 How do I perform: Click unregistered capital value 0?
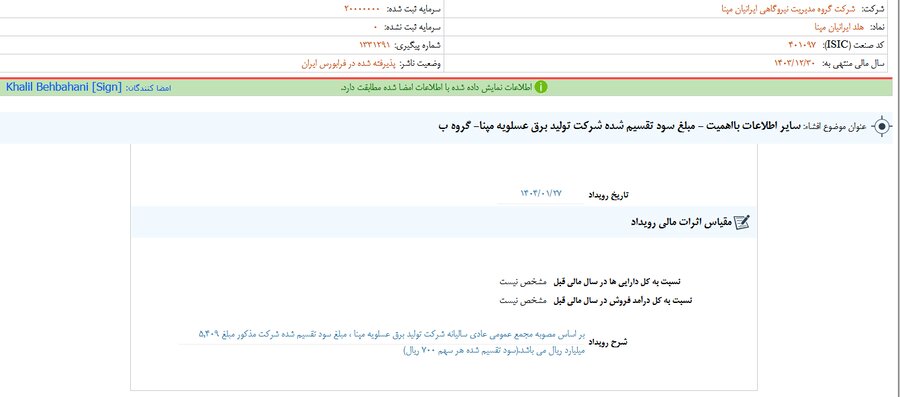(375, 27)
